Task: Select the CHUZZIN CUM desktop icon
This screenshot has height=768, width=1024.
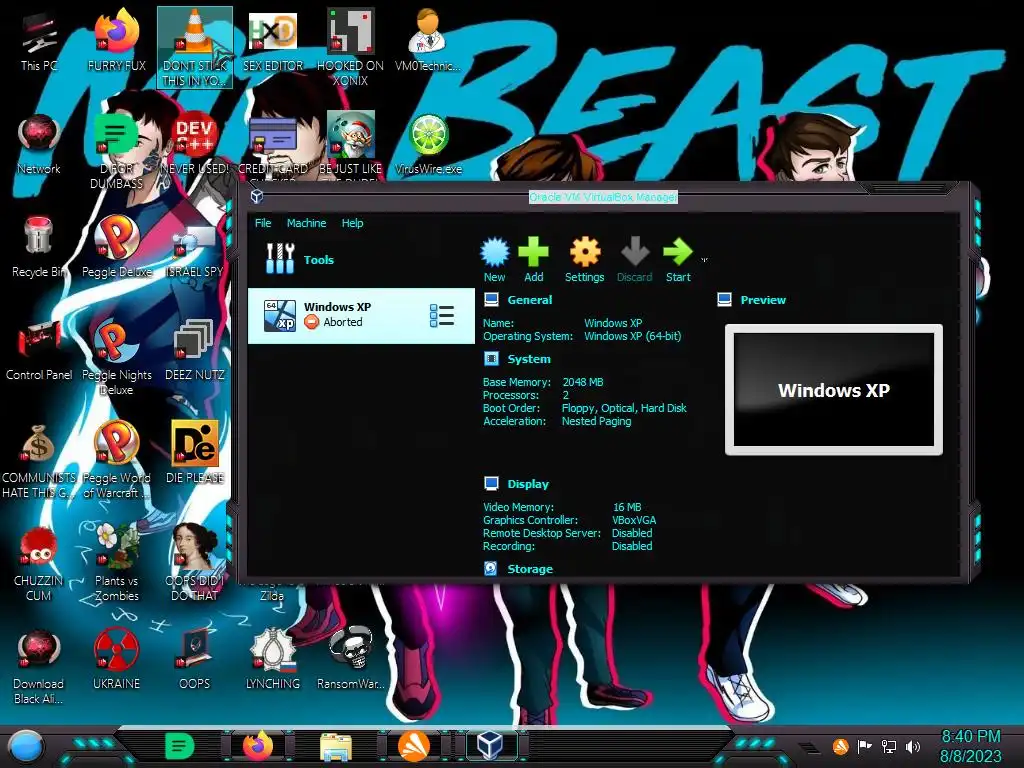Action: (x=39, y=562)
